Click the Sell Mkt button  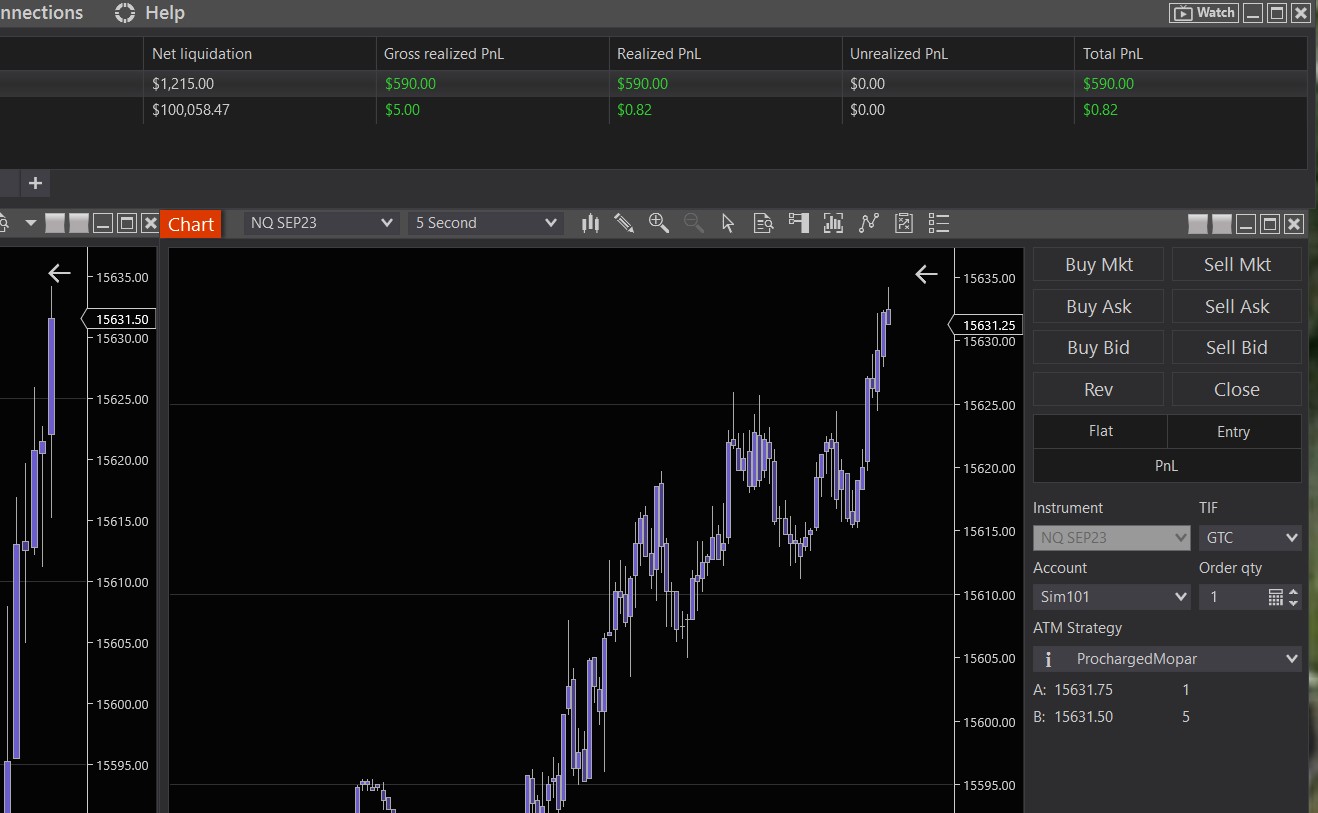1237,265
